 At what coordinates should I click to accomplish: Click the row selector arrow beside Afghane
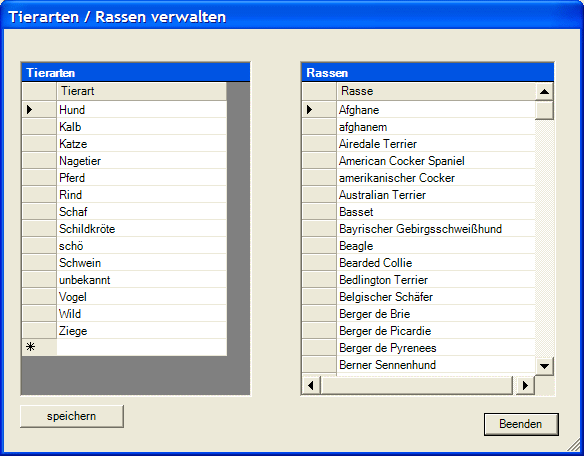[310, 110]
